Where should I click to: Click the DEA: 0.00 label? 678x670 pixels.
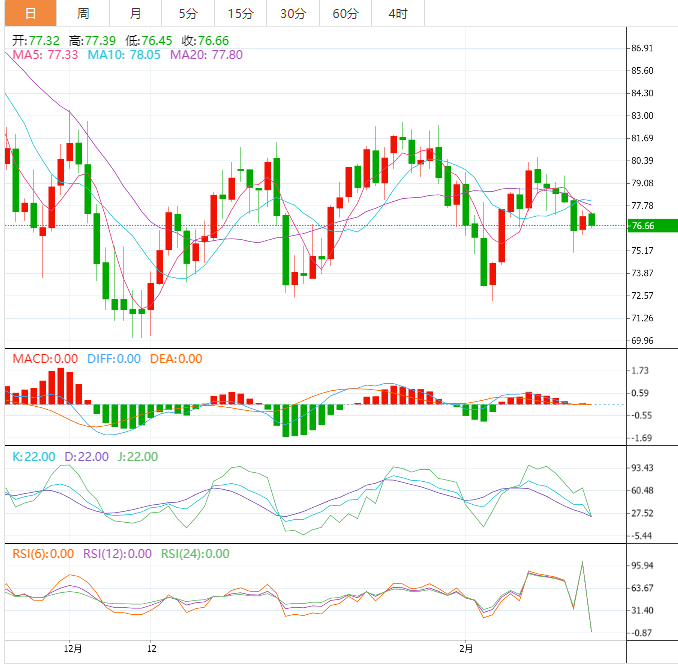[x=176, y=359]
